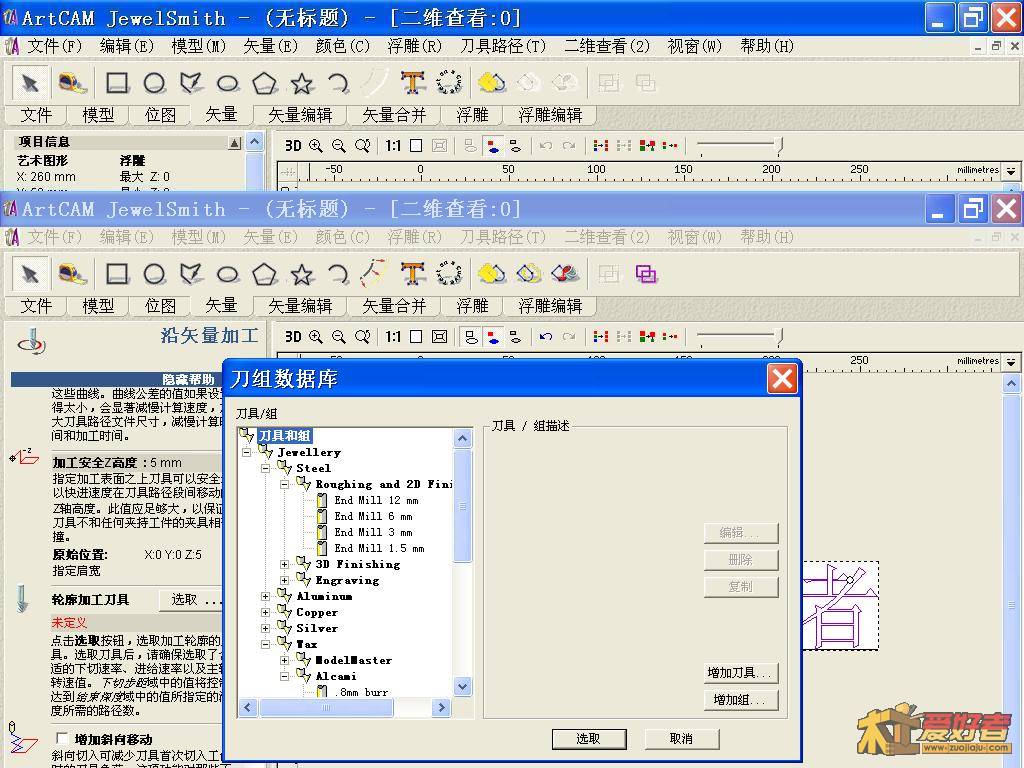The image size is (1024, 768).
Task: Zoom out using front window magnifier minus
Action: (338, 336)
